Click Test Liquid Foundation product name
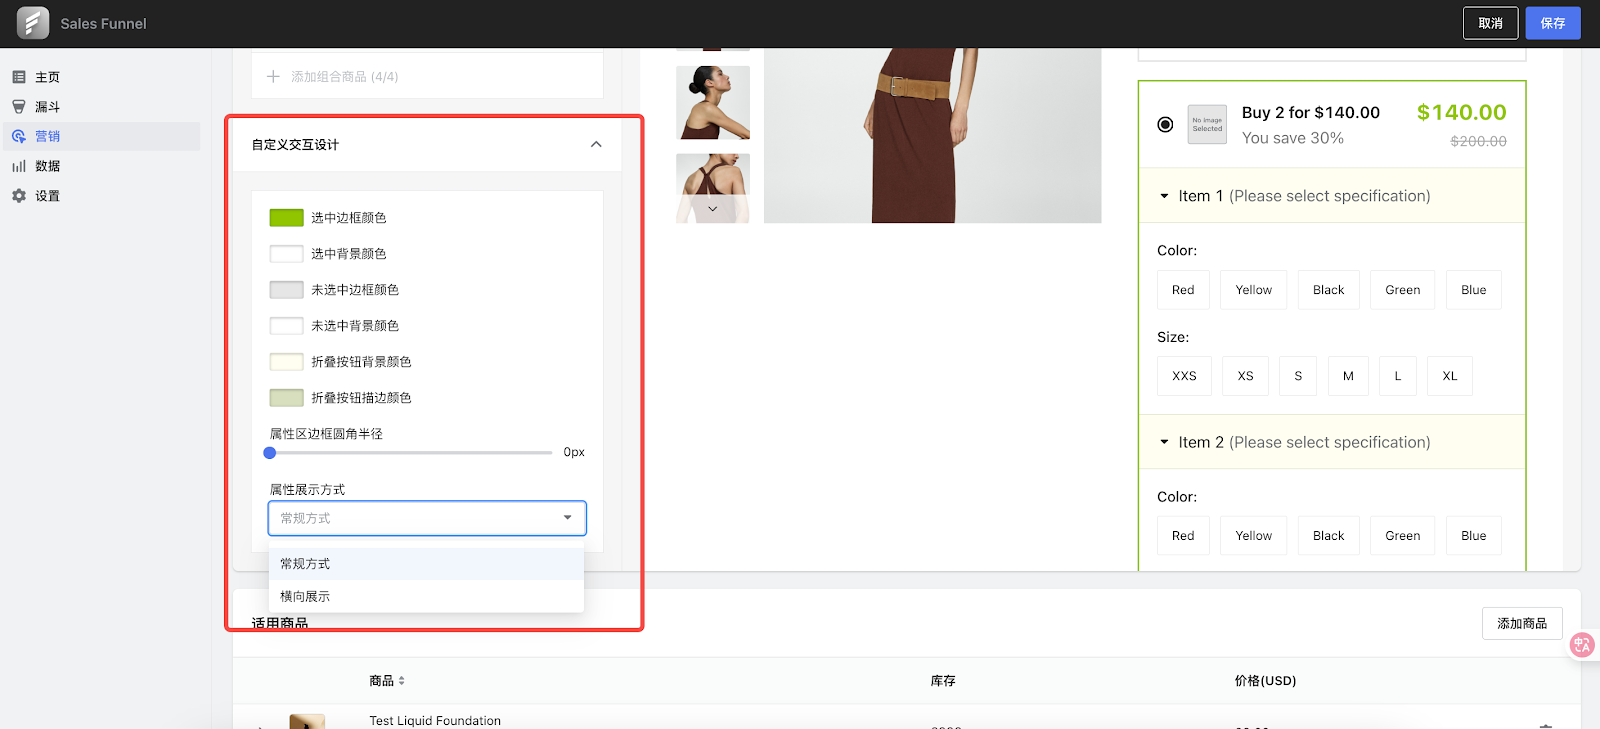Viewport: 1600px width, 729px height. (x=435, y=720)
